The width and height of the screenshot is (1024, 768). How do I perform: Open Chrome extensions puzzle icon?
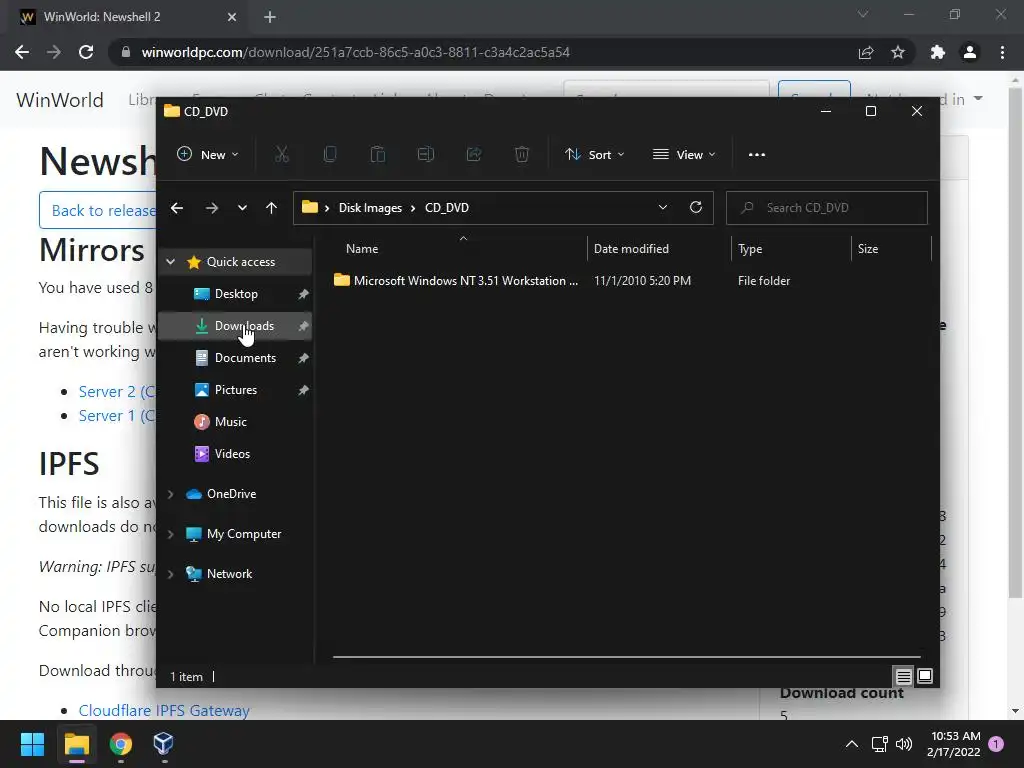pyautogui.click(x=938, y=52)
